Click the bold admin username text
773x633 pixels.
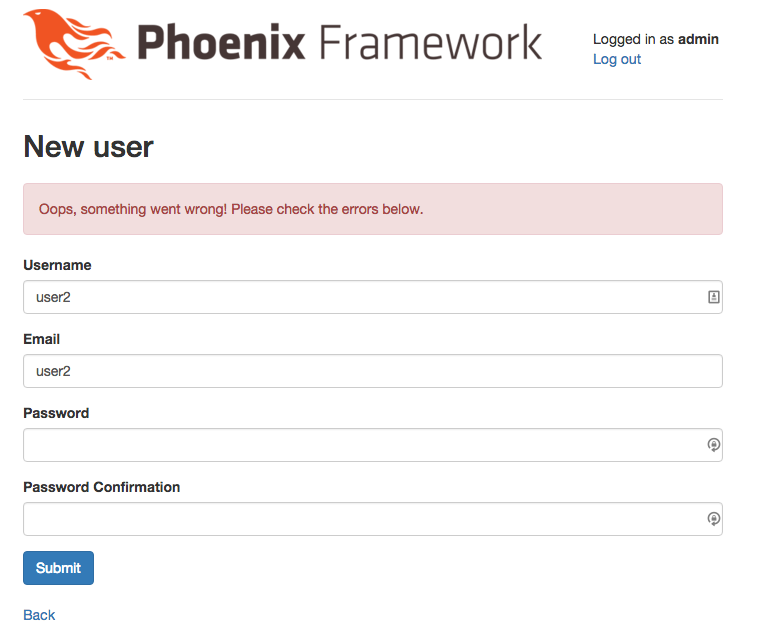[x=698, y=39]
